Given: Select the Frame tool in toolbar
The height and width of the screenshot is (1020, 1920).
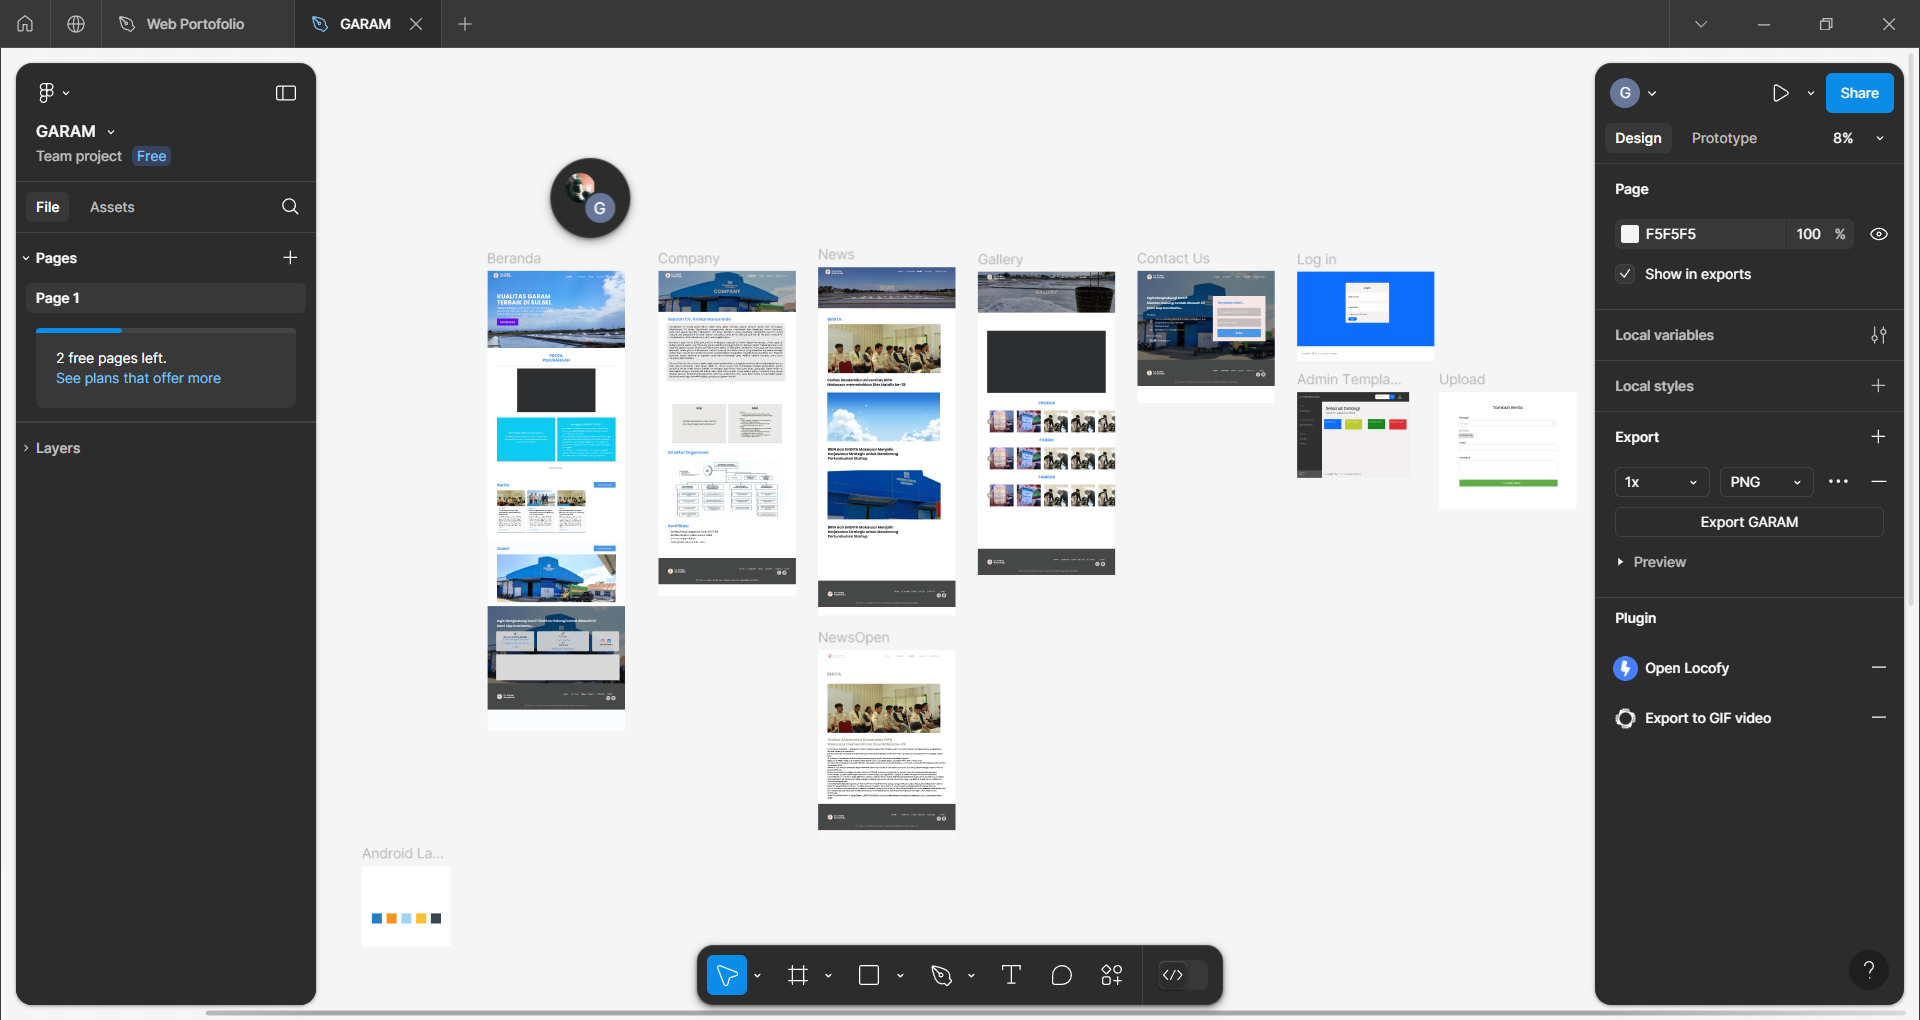Looking at the screenshot, I should point(797,975).
